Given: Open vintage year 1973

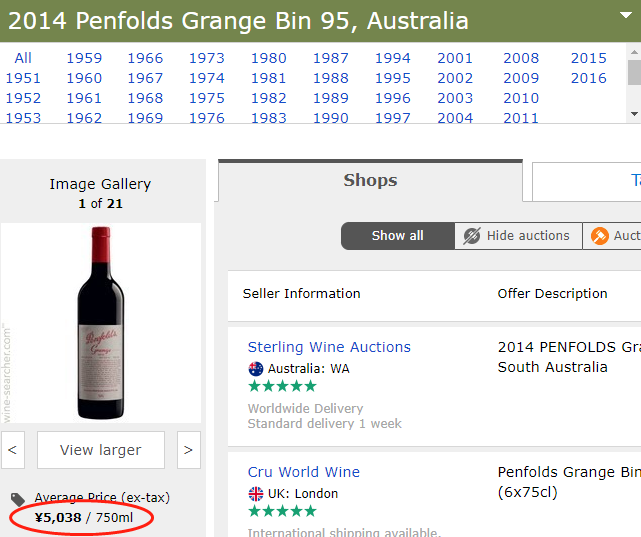Looking at the screenshot, I should point(207,58).
